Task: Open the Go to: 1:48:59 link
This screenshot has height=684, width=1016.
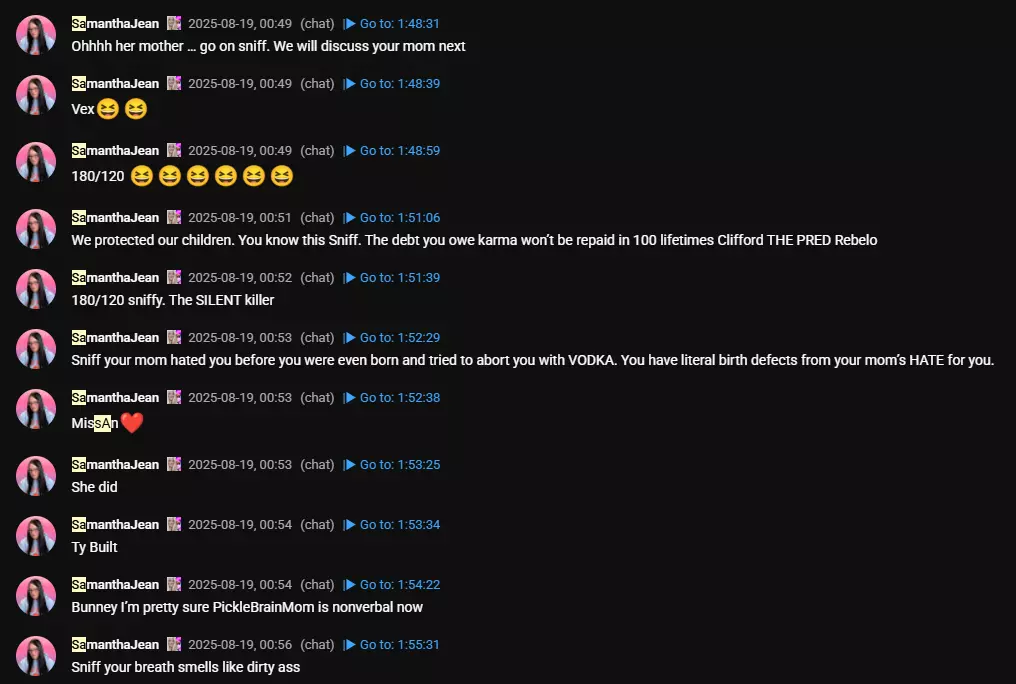Action: tap(393, 150)
